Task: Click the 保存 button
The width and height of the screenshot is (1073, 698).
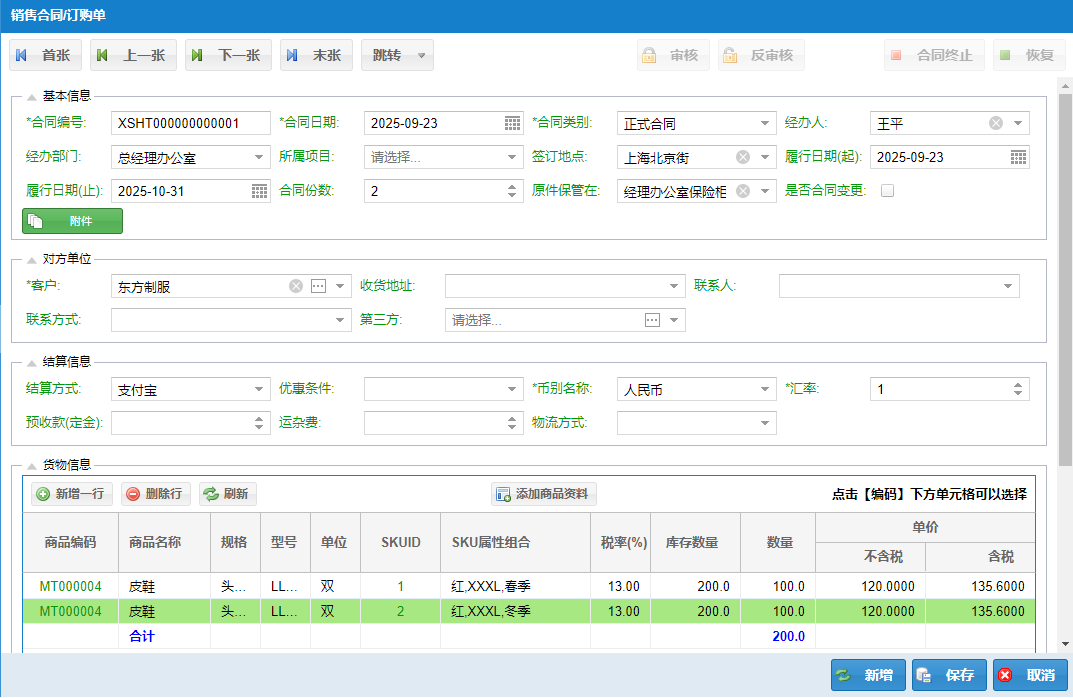Action: click(948, 675)
